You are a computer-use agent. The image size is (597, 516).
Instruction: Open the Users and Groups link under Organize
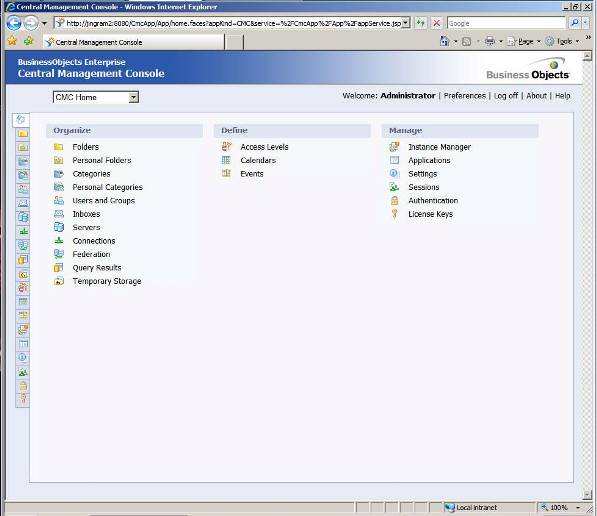(x=104, y=200)
